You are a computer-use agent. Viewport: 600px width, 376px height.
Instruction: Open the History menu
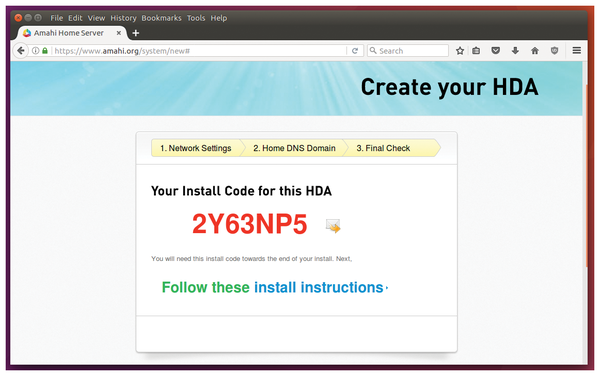[123, 18]
